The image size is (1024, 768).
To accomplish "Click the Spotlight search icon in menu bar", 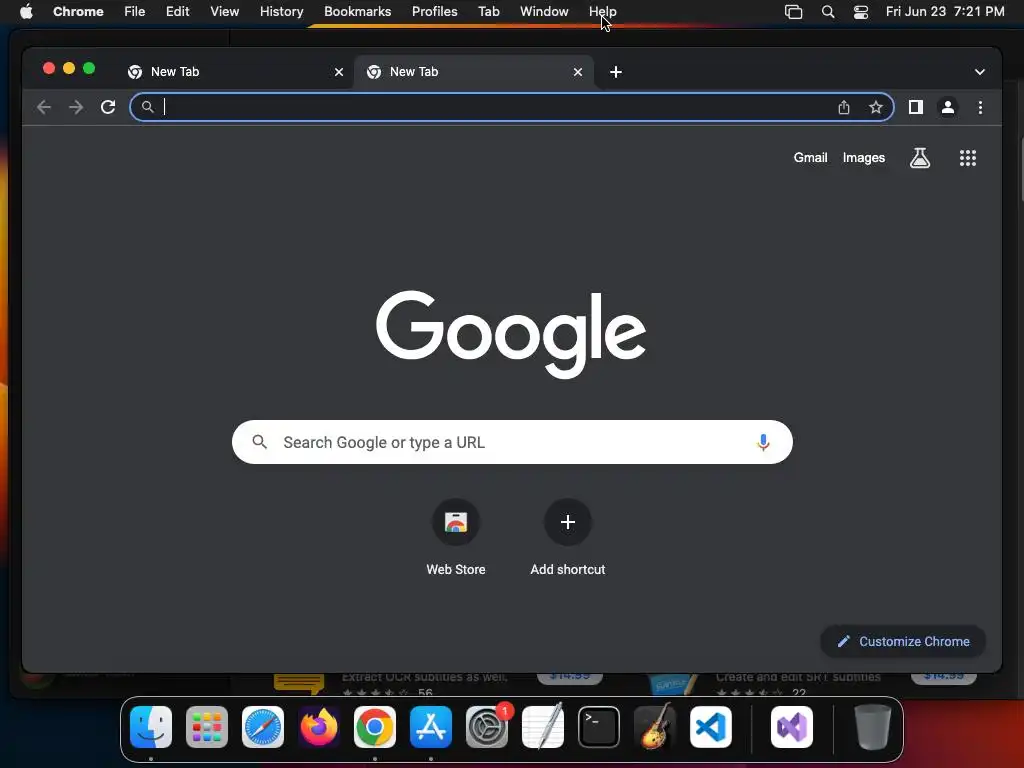I will click(827, 12).
